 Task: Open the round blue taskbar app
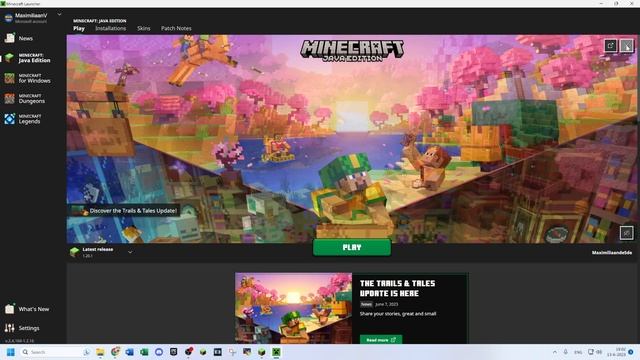click(159, 352)
